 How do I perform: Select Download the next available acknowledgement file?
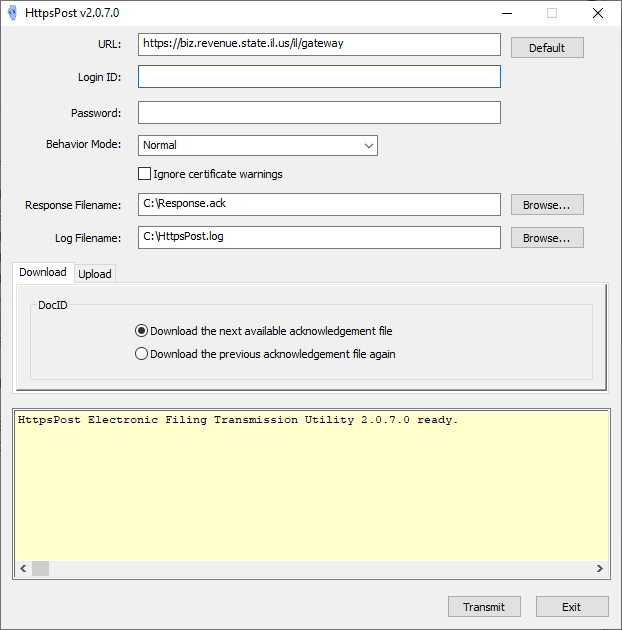[x=264, y=331]
